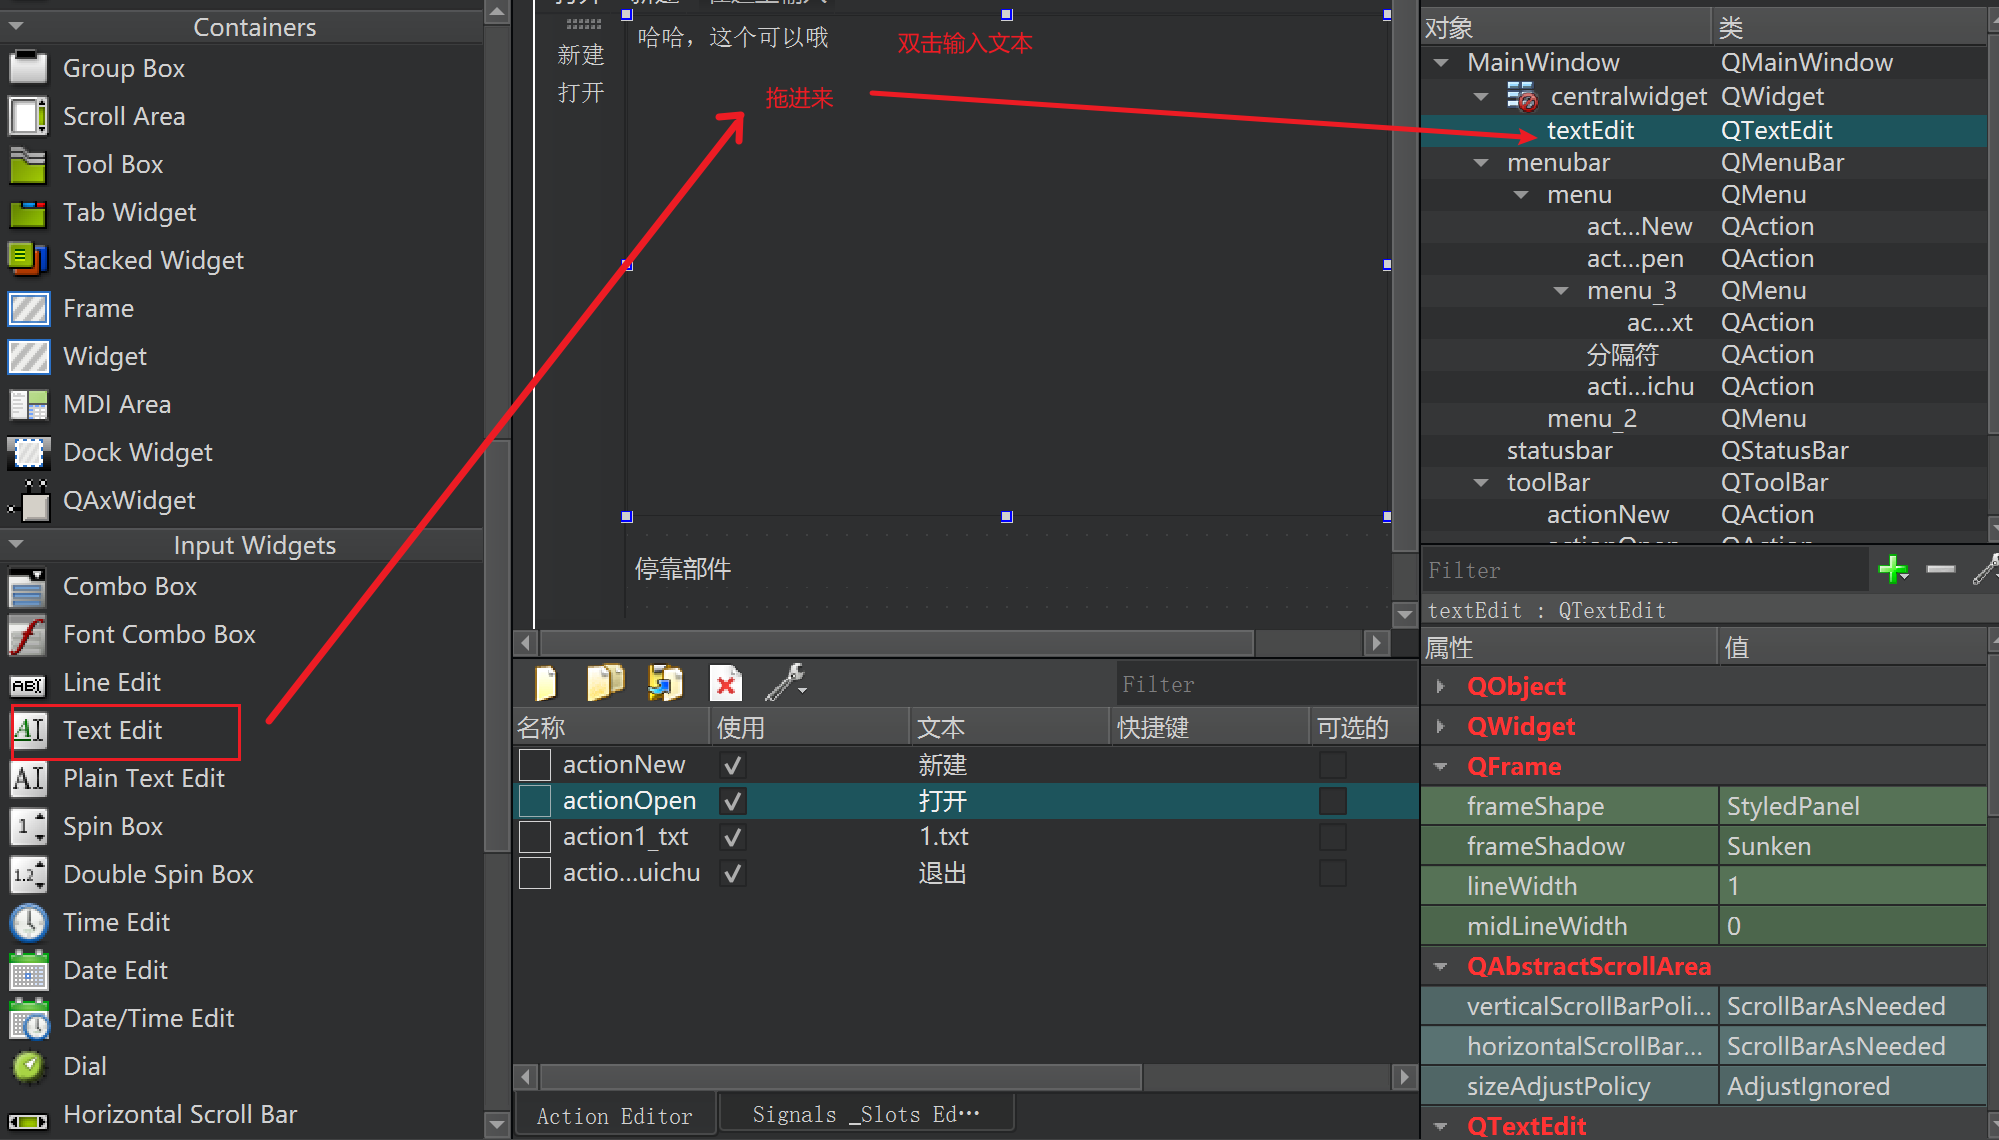1999x1140 pixels.
Task: Select the Stacked Widget icon
Action: pos(28,260)
